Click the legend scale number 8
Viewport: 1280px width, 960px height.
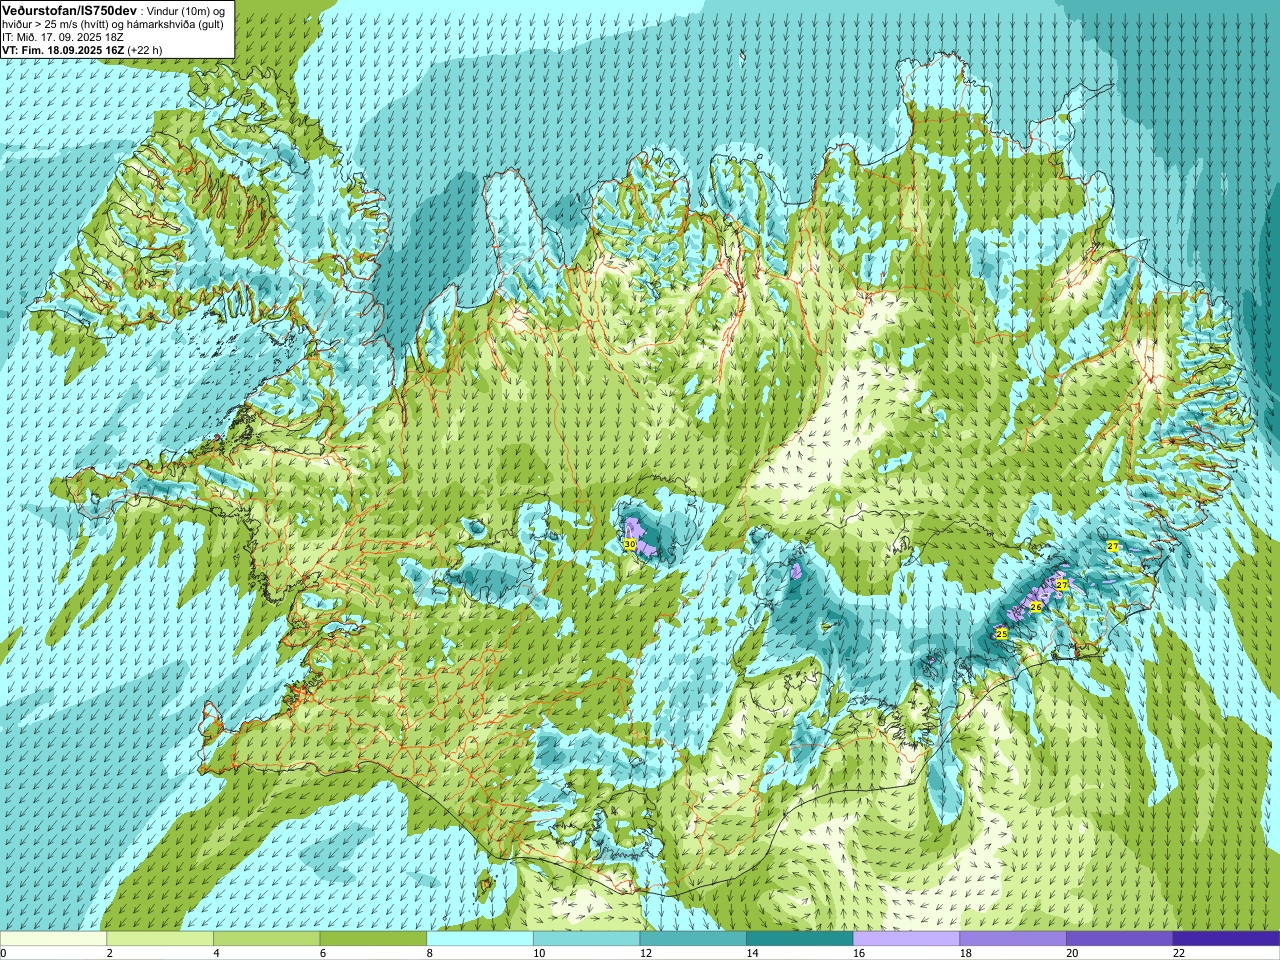[430, 953]
